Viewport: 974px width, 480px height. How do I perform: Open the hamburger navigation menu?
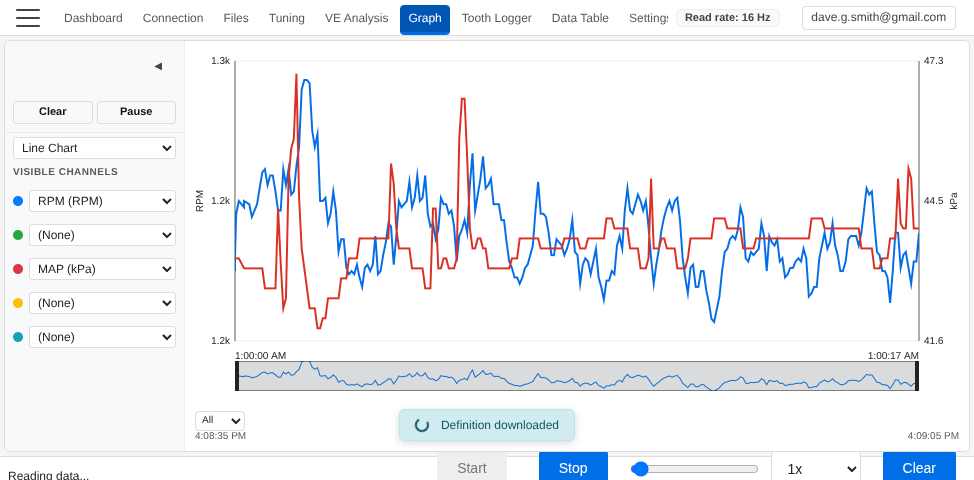pyautogui.click(x=28, y=18)
